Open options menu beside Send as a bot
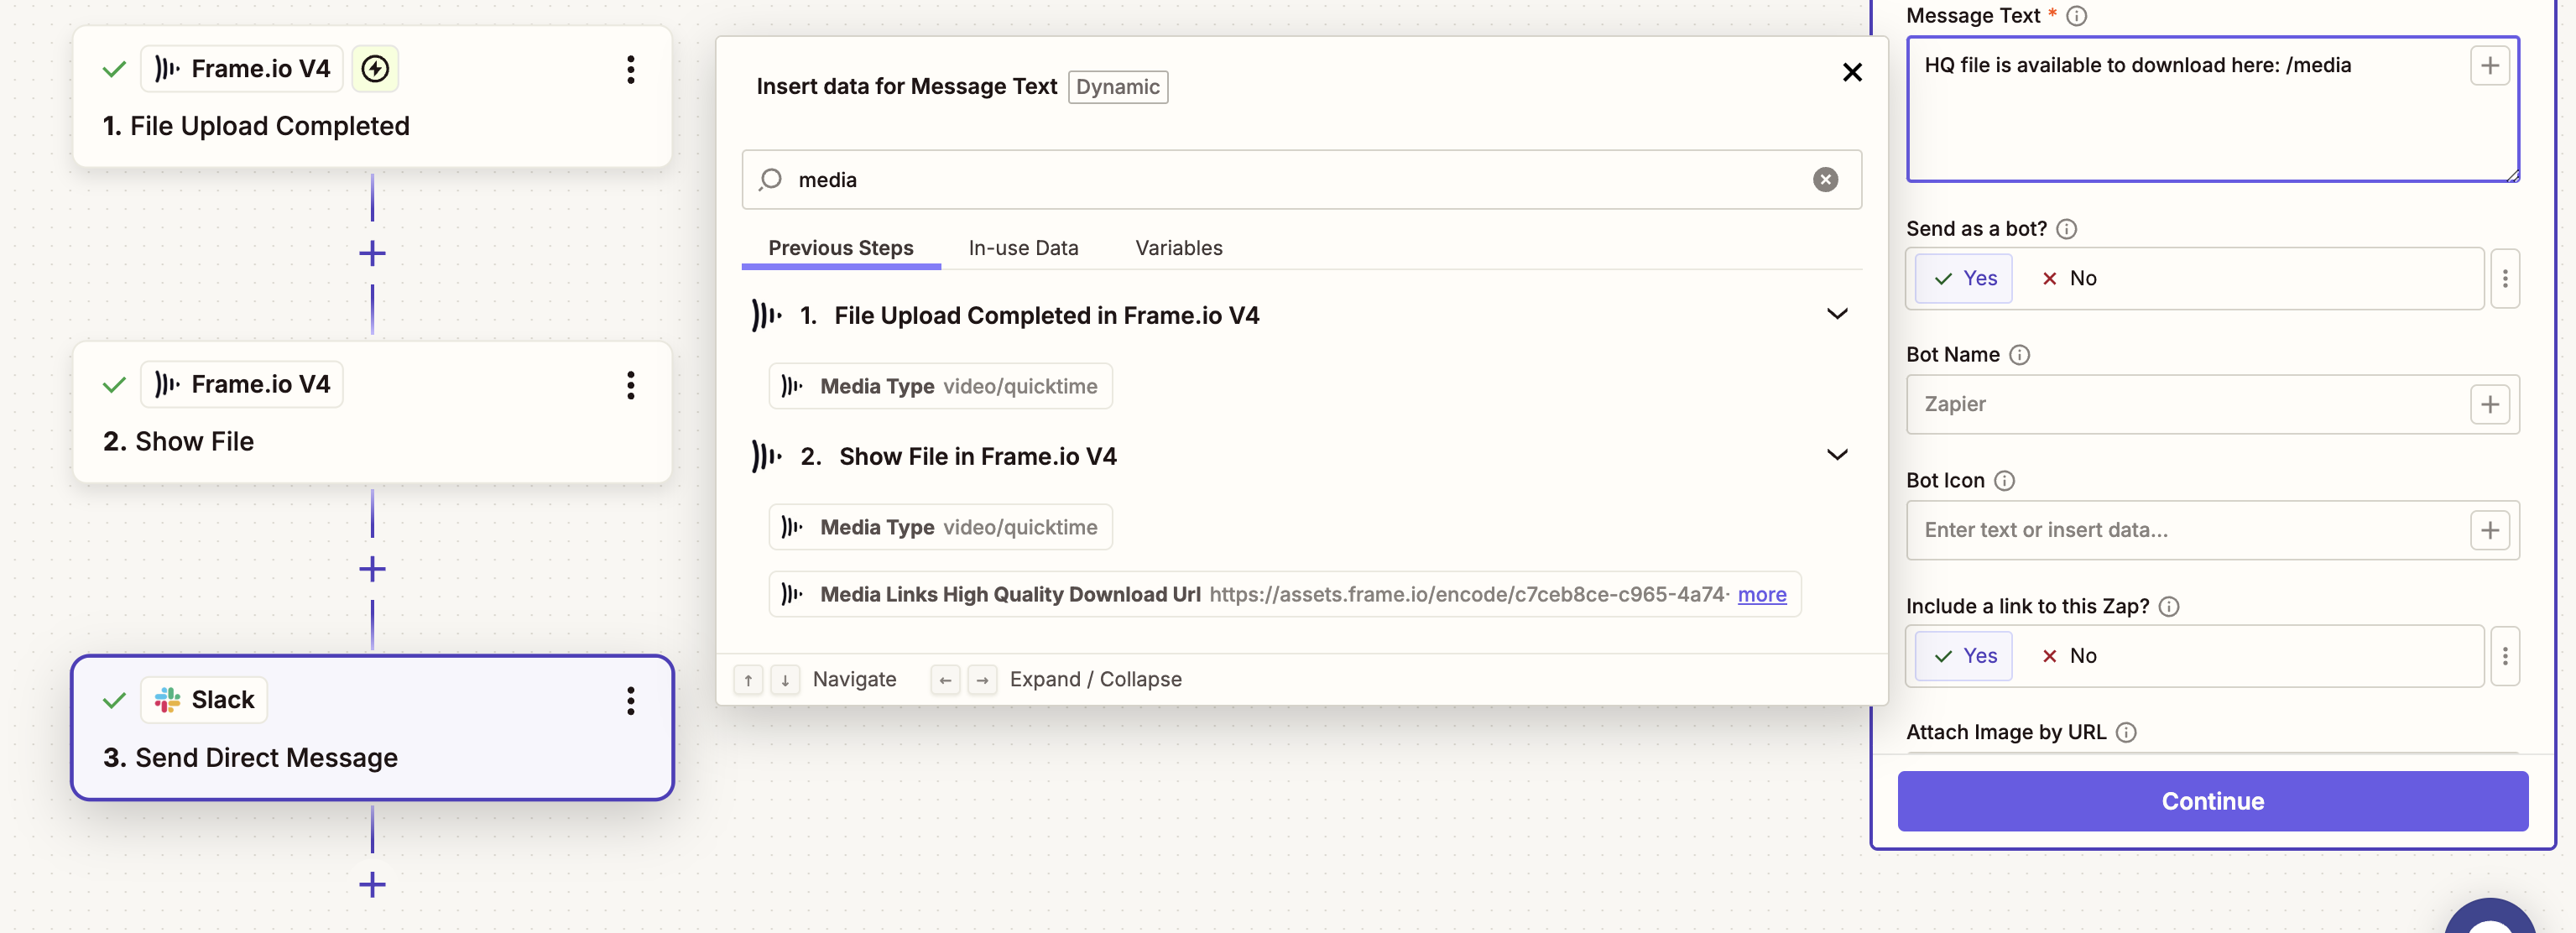The image size is (2576, 933). point(2504,278)
